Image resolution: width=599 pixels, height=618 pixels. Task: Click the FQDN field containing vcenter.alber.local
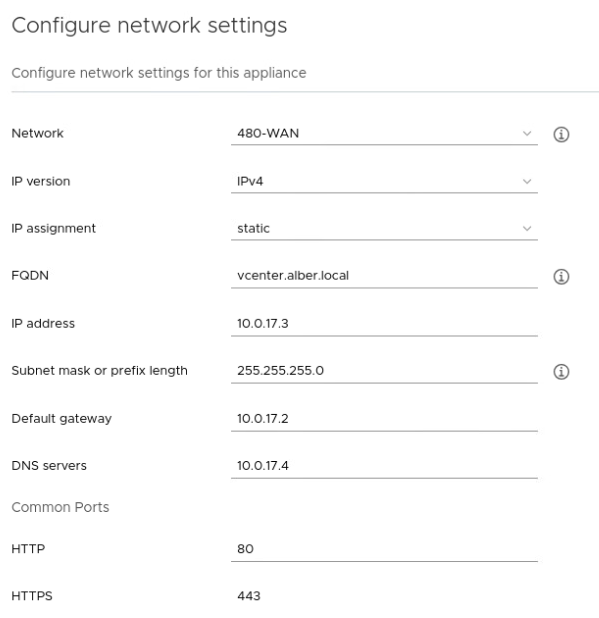tap(384, 276)
